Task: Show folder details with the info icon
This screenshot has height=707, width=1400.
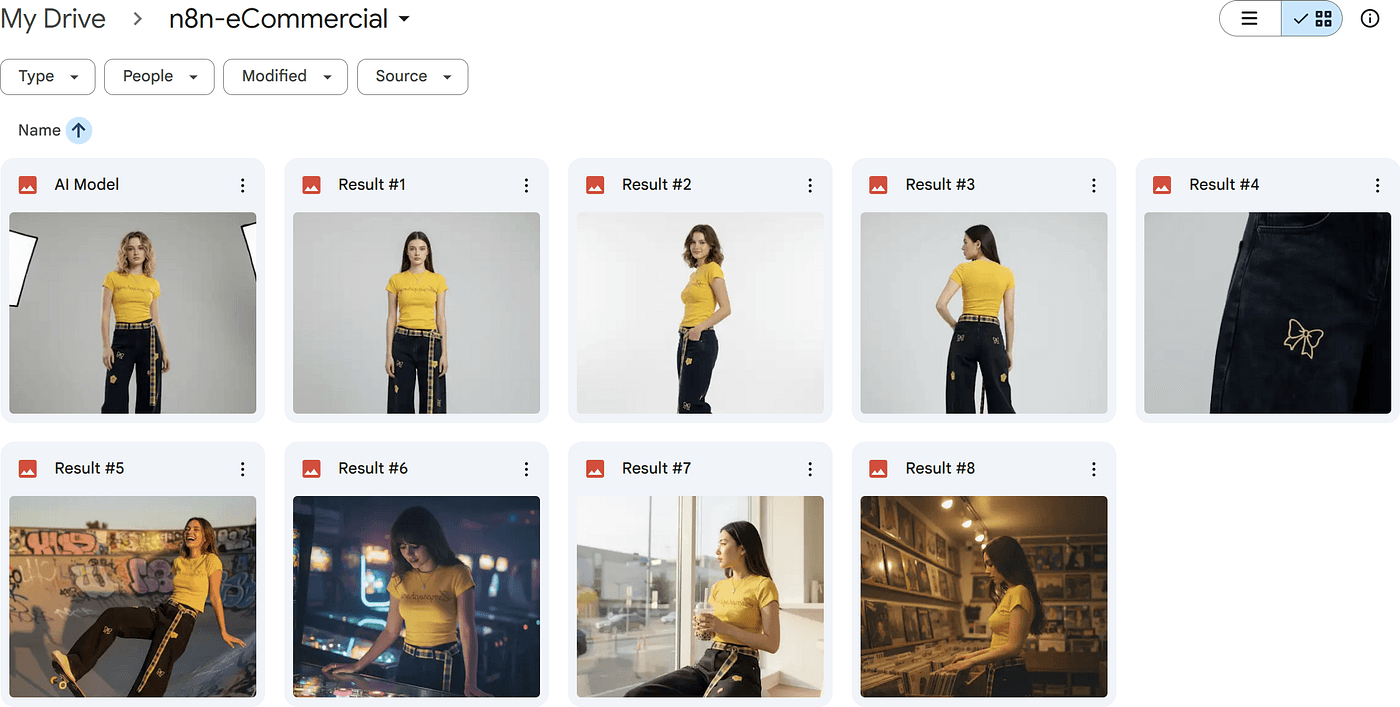Action: pyautogui.click(x=1370, y=18)
